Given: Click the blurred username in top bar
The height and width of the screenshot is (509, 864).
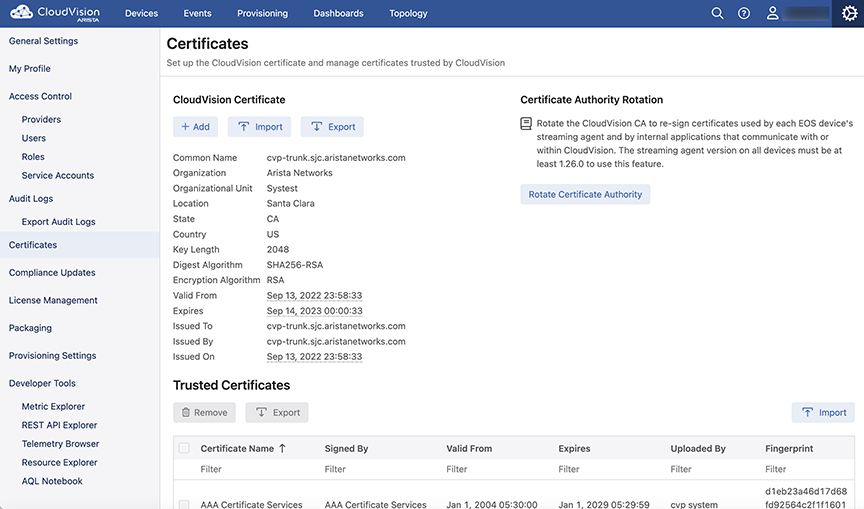Looking at the screenshot, I should point(806,13).
